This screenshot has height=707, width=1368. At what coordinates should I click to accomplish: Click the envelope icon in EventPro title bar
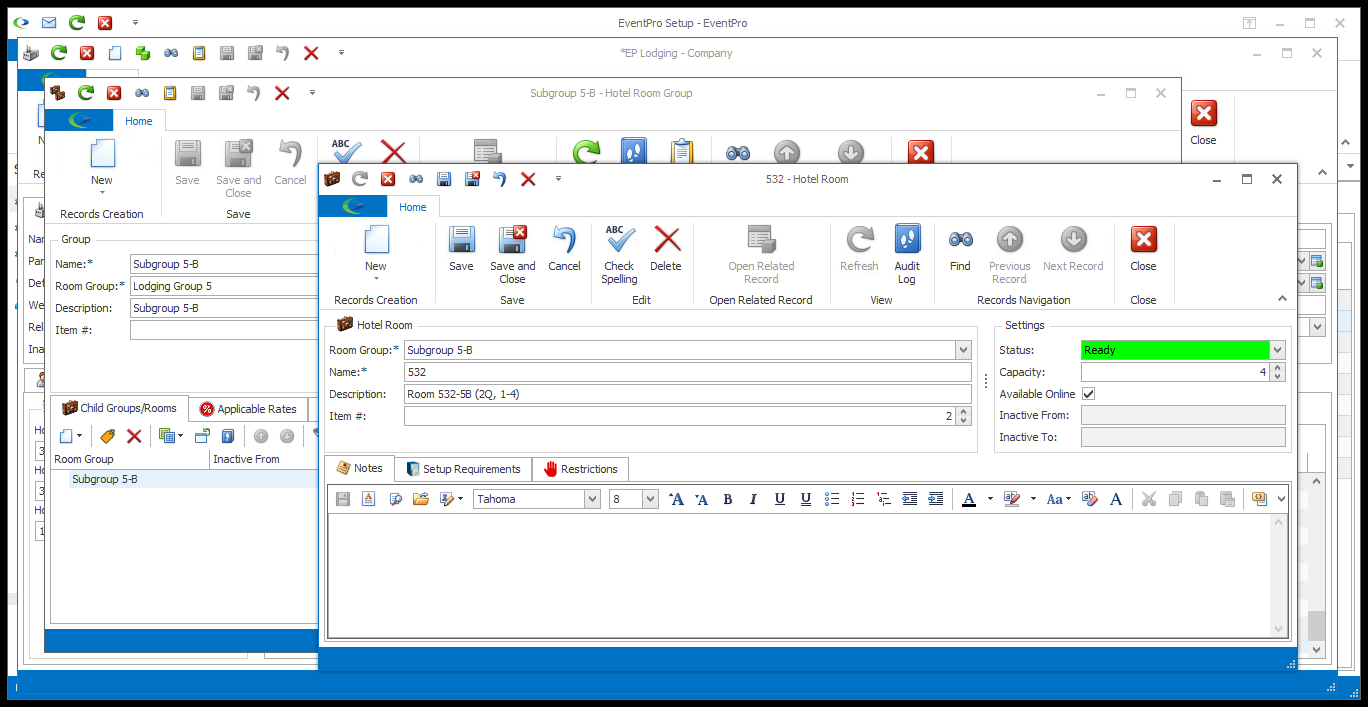(x=49, y=22)
